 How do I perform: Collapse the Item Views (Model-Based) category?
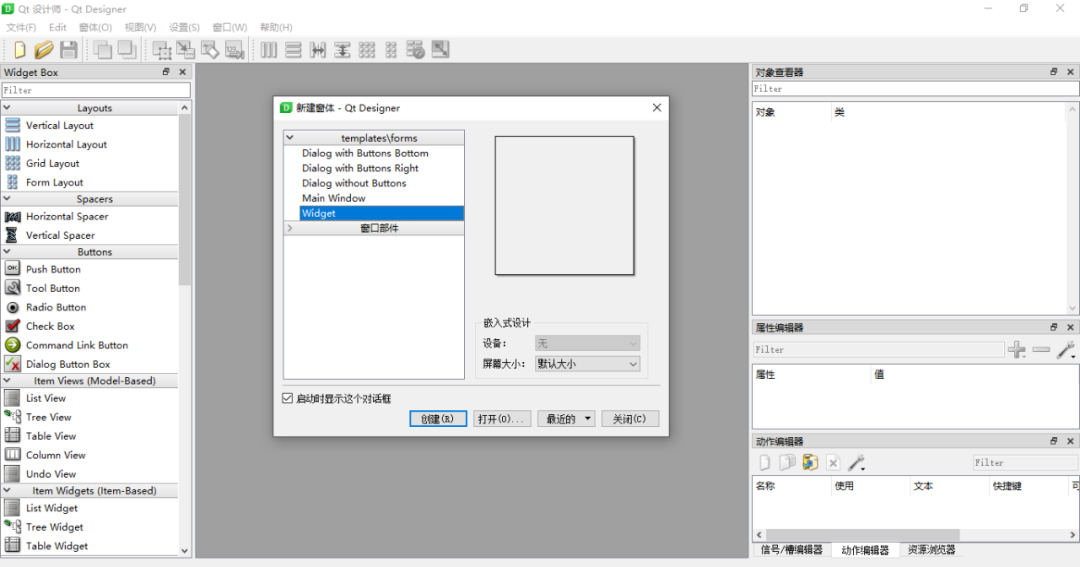pos(7,380)
